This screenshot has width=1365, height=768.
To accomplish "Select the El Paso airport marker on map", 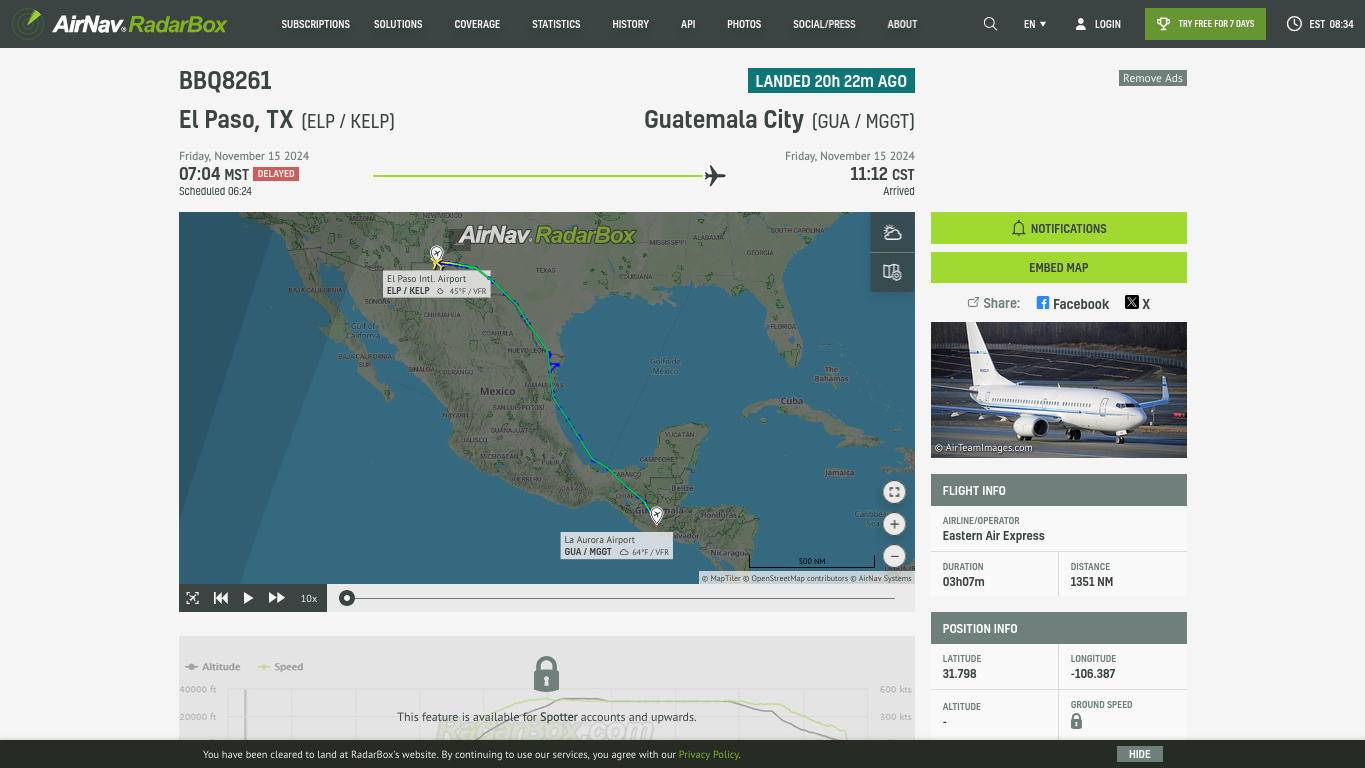I will 436,255.
